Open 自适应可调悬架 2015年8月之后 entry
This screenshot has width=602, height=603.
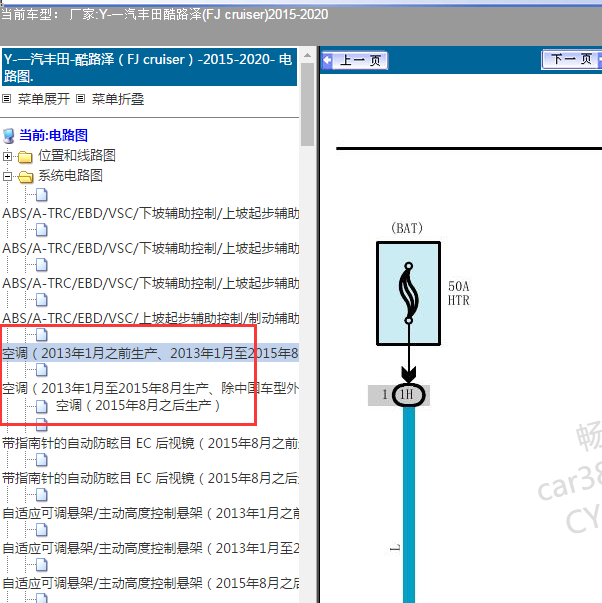(150, 583)
